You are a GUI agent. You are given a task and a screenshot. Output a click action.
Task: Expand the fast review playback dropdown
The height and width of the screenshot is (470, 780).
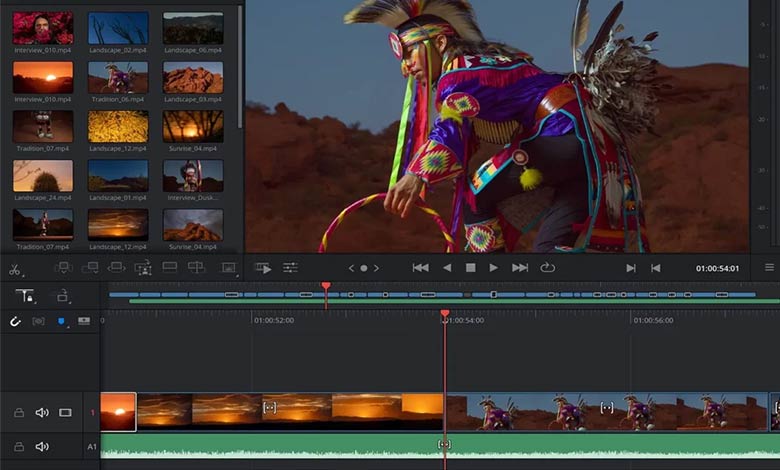263,268
